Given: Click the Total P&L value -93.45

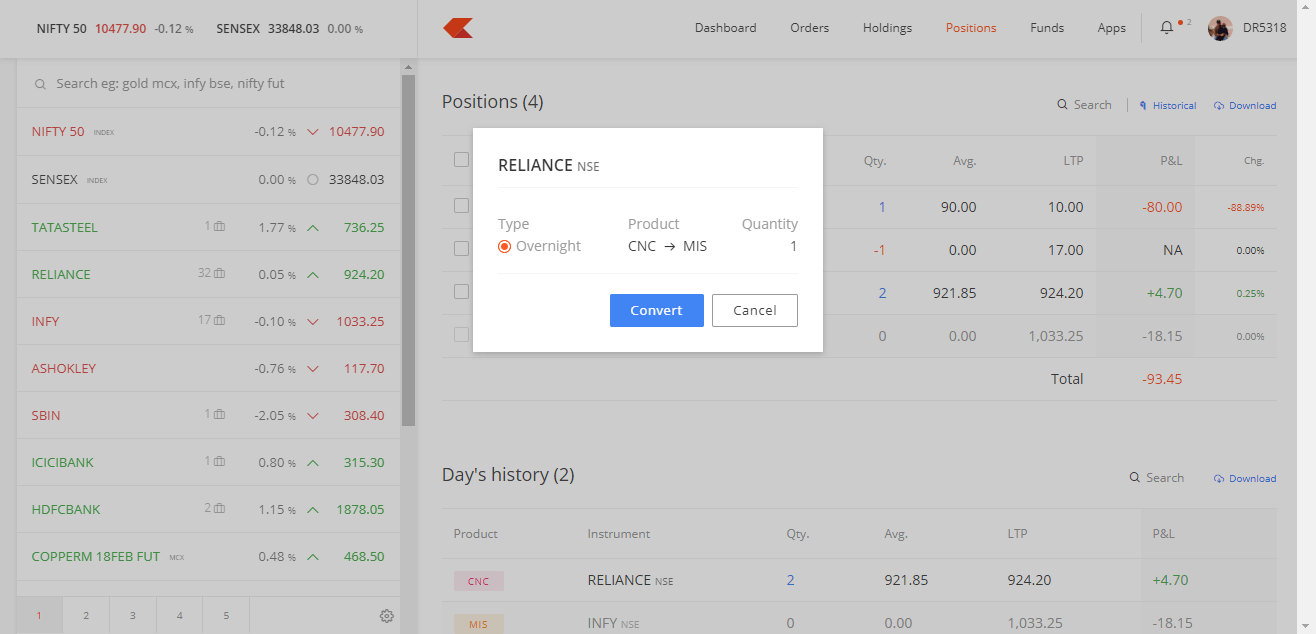Looking at the screenshot, I should 1162,379.
